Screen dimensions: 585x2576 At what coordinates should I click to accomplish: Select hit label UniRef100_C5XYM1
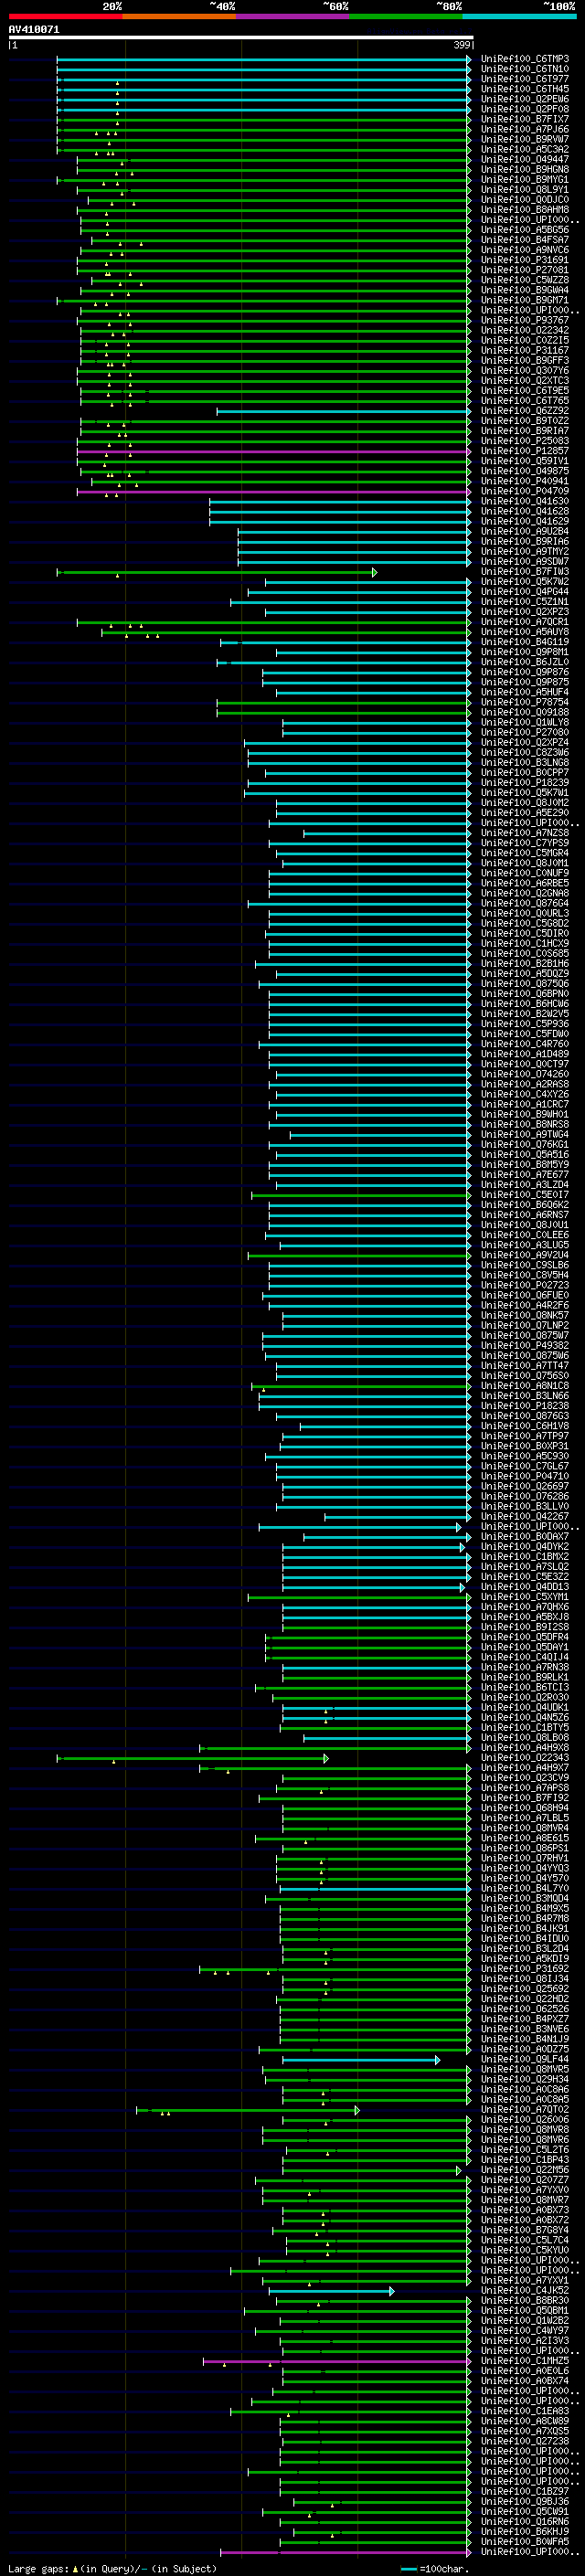525,1597
